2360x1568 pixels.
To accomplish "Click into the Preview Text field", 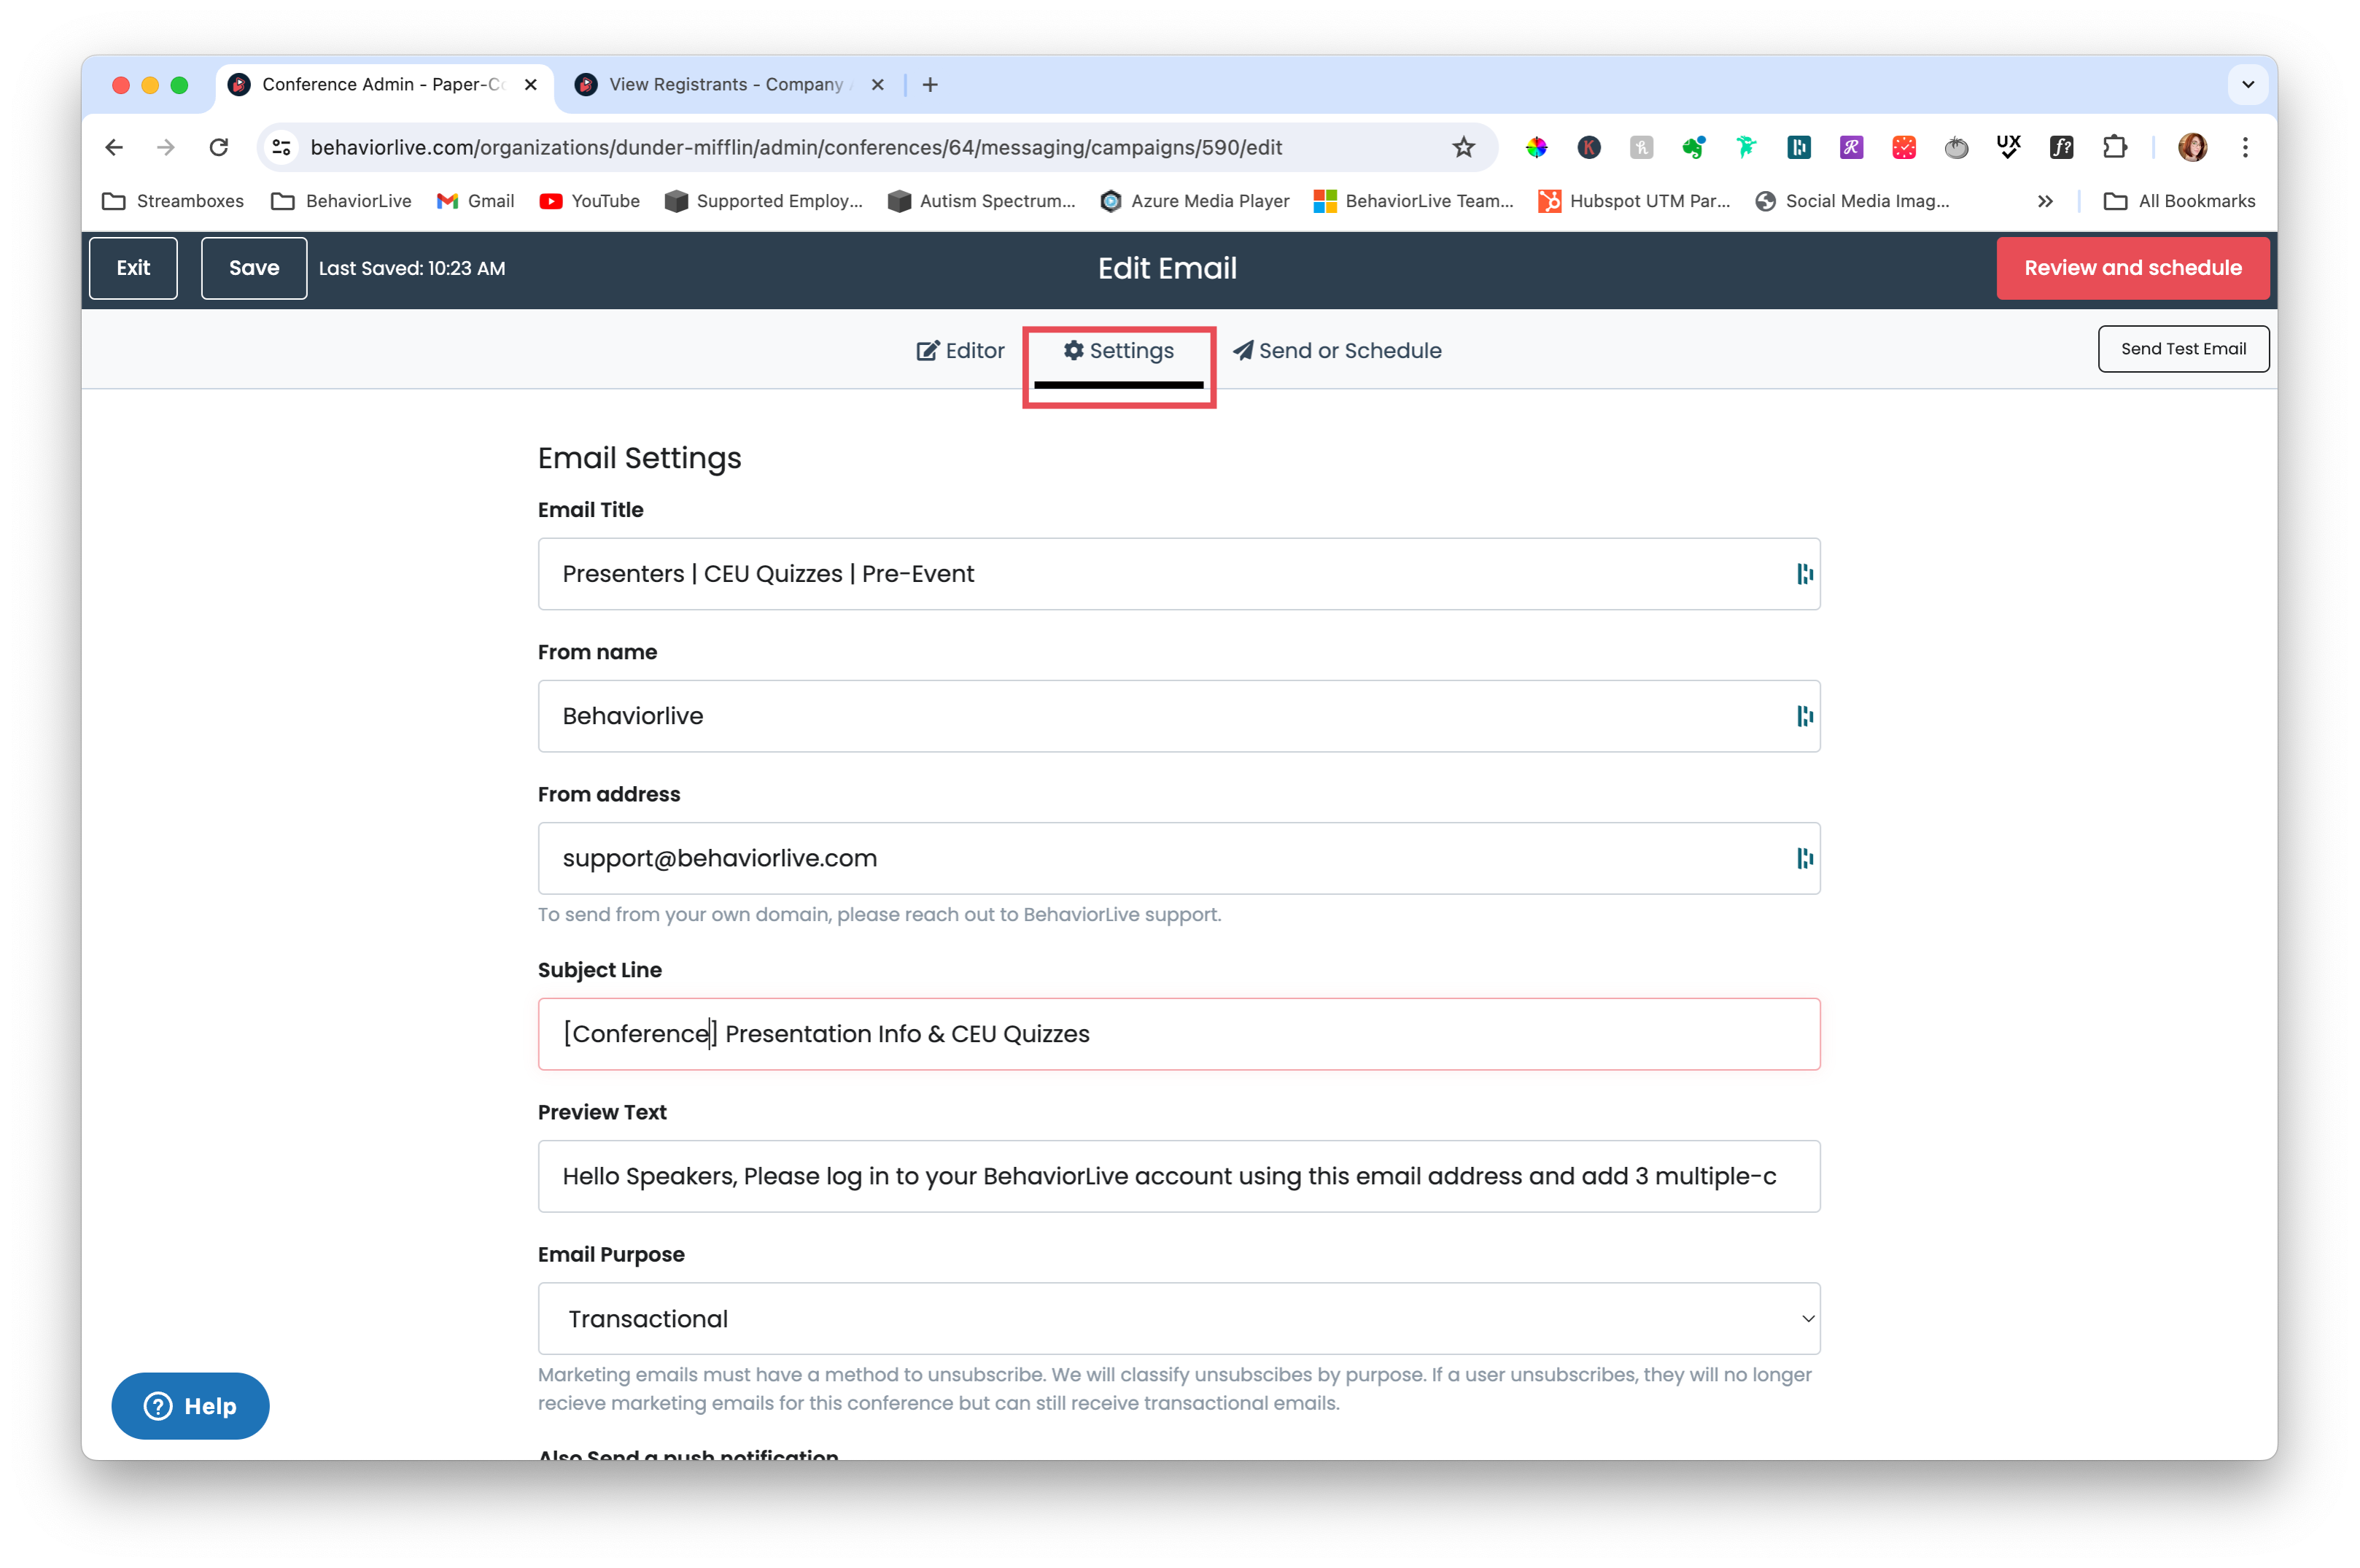I will [1178, 1176].
